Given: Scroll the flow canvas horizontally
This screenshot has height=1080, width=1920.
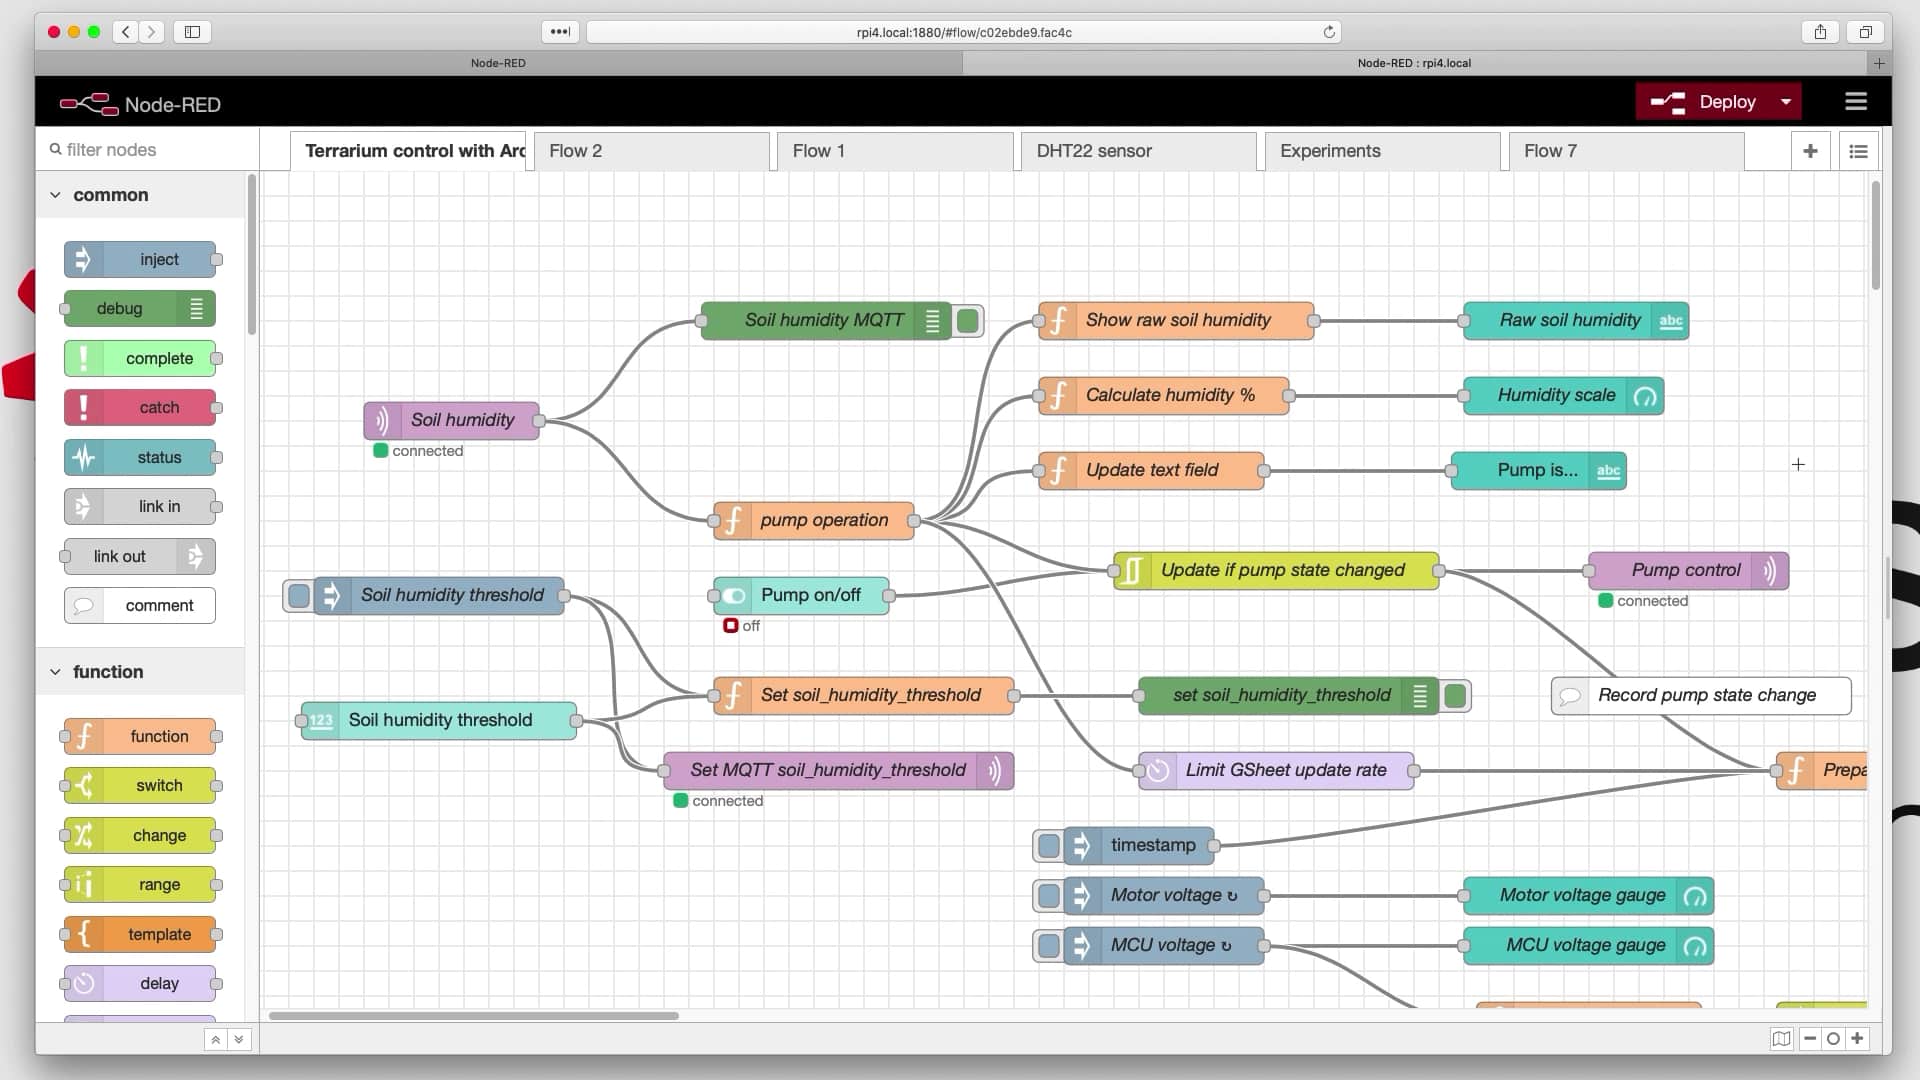Looking at the screenshot, I should tap(477, 1015).
